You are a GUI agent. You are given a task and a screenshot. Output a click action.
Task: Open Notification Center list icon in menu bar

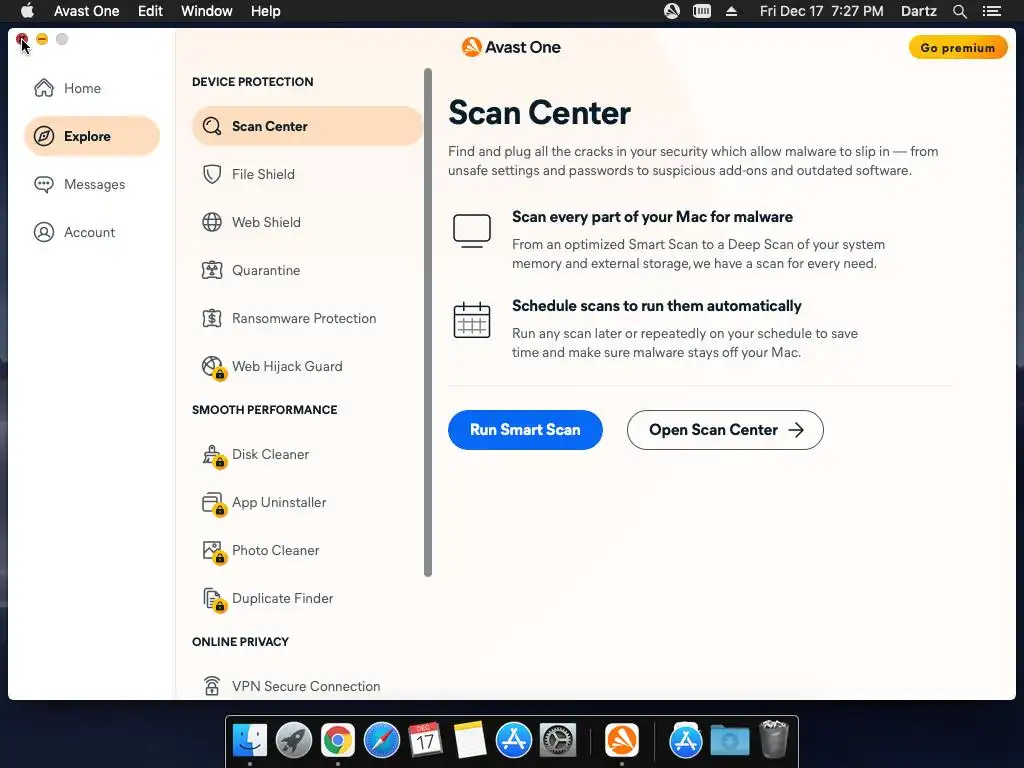click(x=992, y=11)
